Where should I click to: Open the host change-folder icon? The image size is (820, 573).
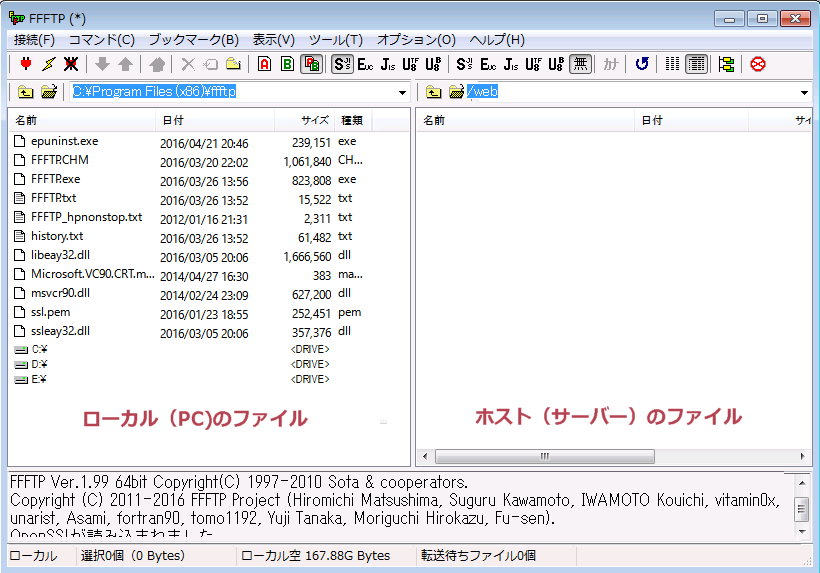coord(456,93)
